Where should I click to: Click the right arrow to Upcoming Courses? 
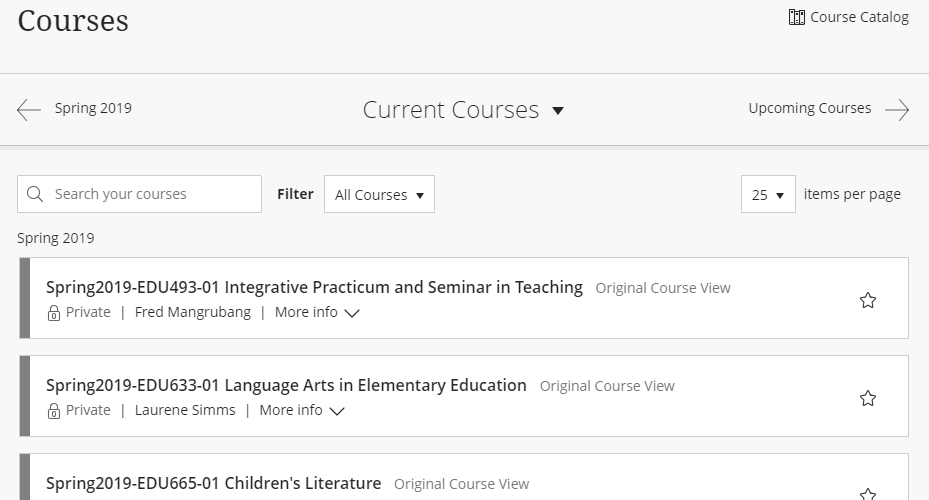pyautogui.click(x=897, y=110)
